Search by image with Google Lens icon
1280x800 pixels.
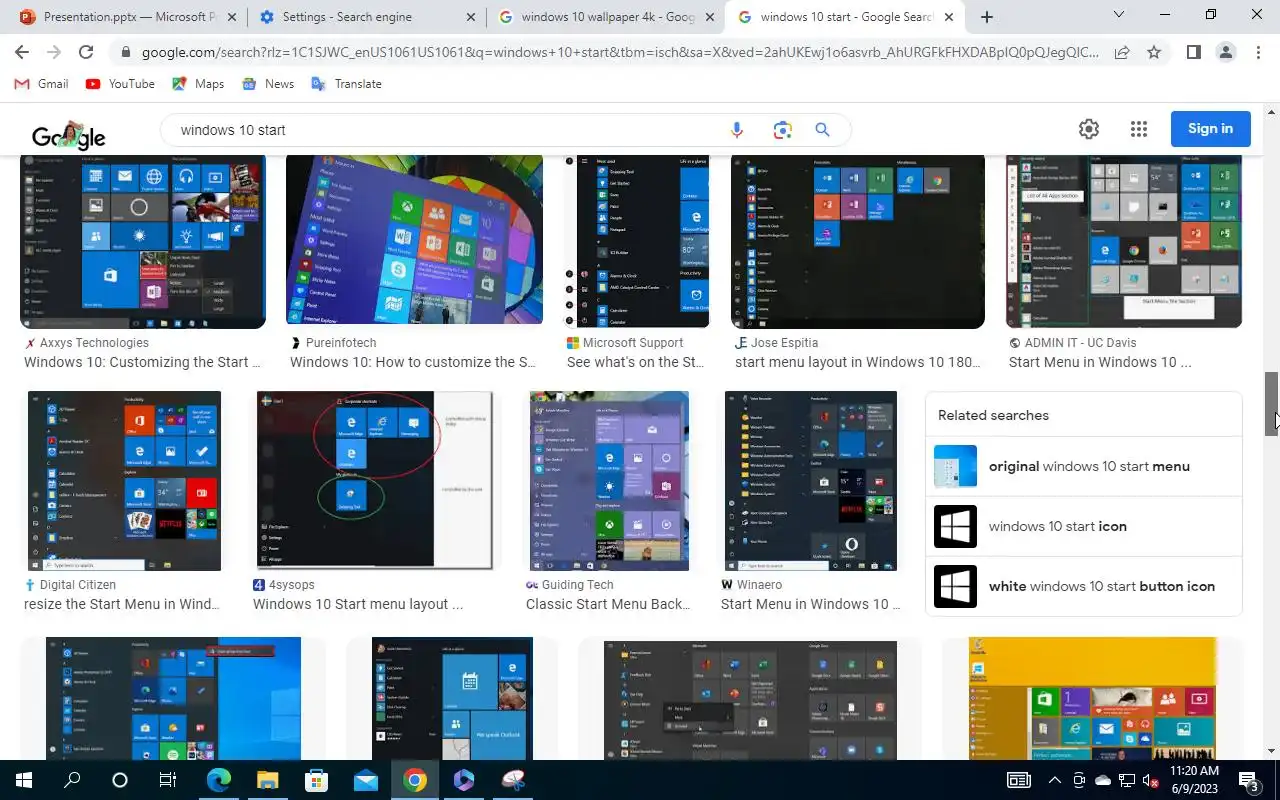(x=782, y=130)
